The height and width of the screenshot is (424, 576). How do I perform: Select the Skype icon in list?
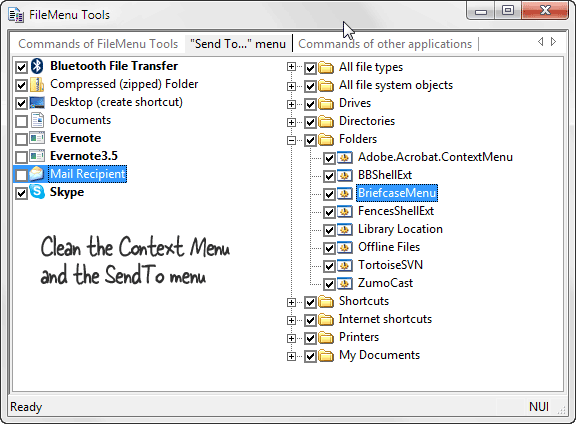click(x=37, y=192)
